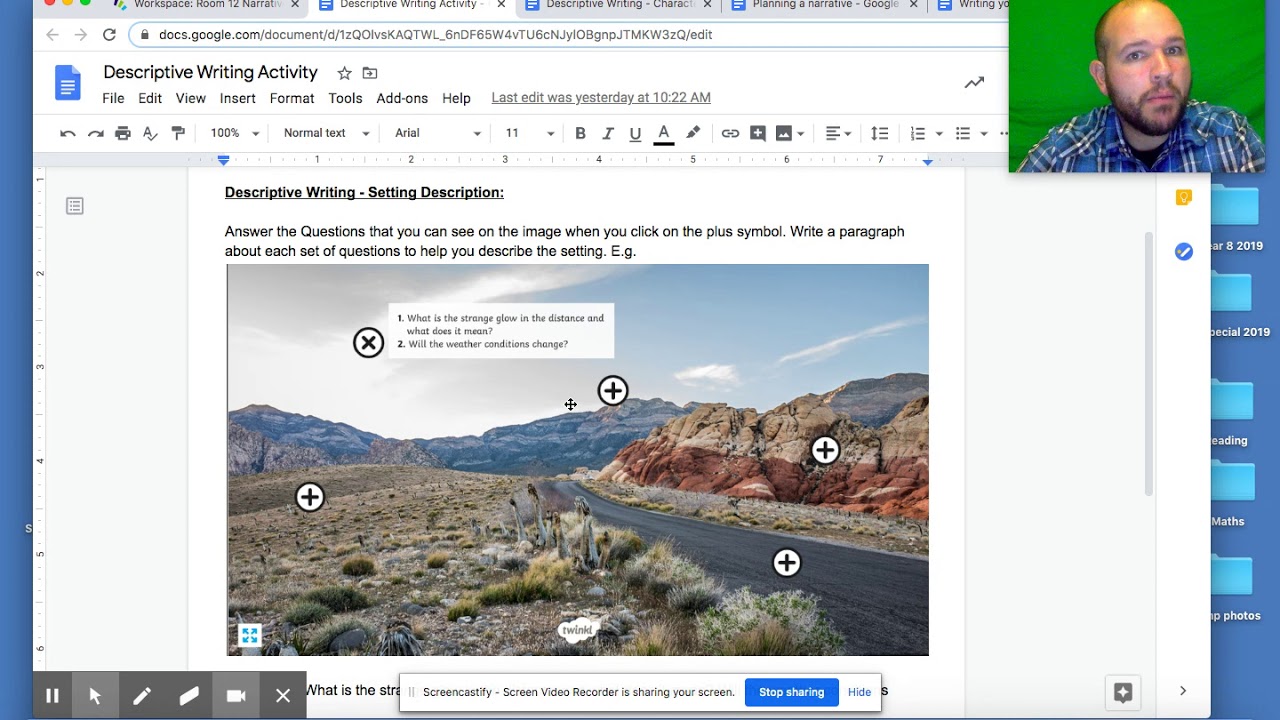Pause the Screencastify recording
This screenshot has width=1280, height=720.
52,696
